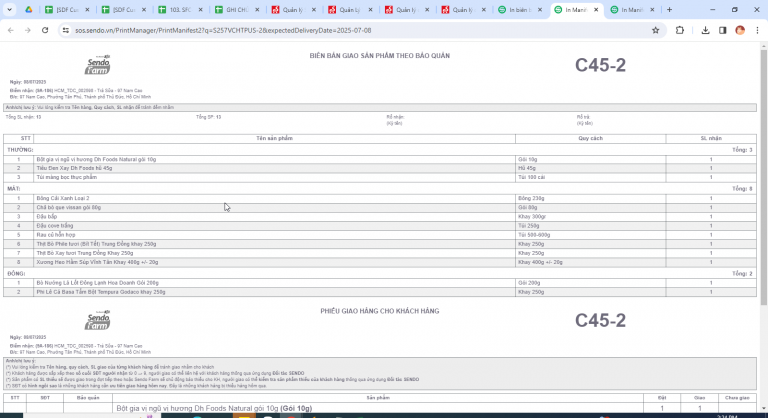Select row Túi màng bọc thực phẩm
The image size is (768, 418).
380,177
